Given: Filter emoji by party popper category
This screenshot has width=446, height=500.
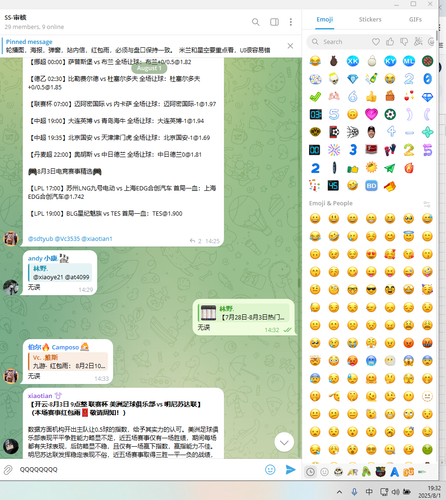Looking at the screenshot, I should click(x=418, y=42).
